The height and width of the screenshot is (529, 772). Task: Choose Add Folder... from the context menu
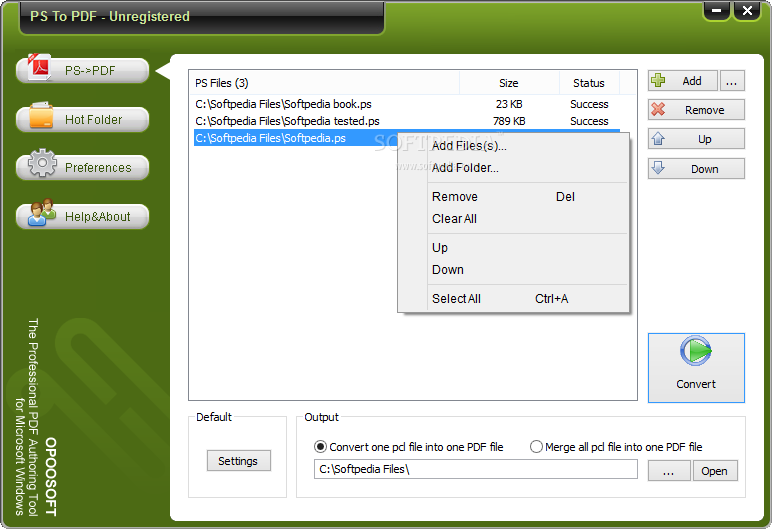[x=514, y=168]
